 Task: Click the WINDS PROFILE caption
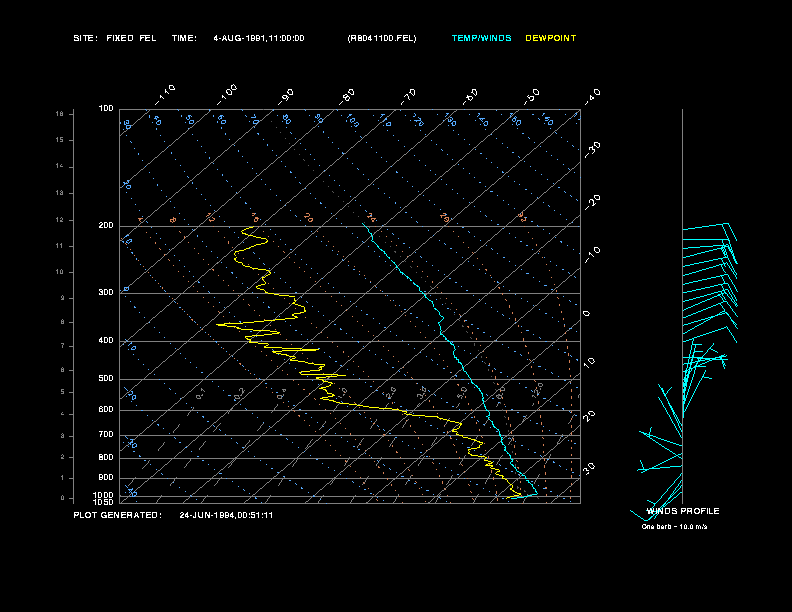click(683, 511)
